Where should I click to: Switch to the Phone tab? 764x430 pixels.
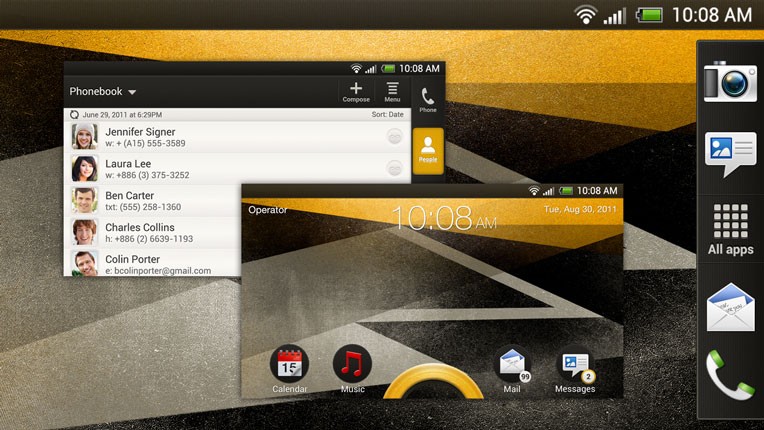(x=427, y=101)
